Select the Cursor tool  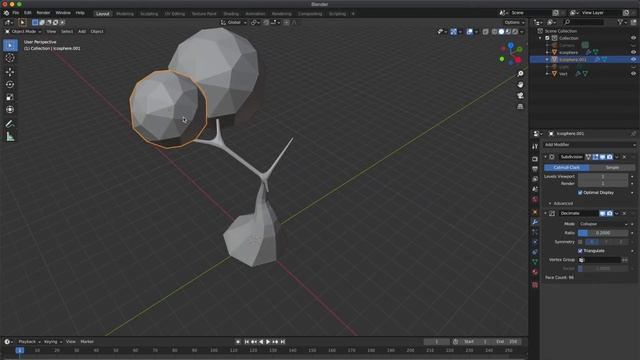[10, 58]
